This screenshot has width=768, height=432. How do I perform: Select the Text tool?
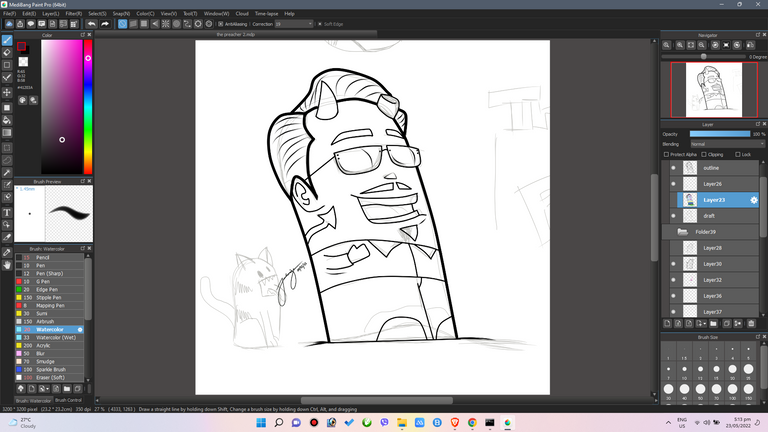tap(7, 213)
